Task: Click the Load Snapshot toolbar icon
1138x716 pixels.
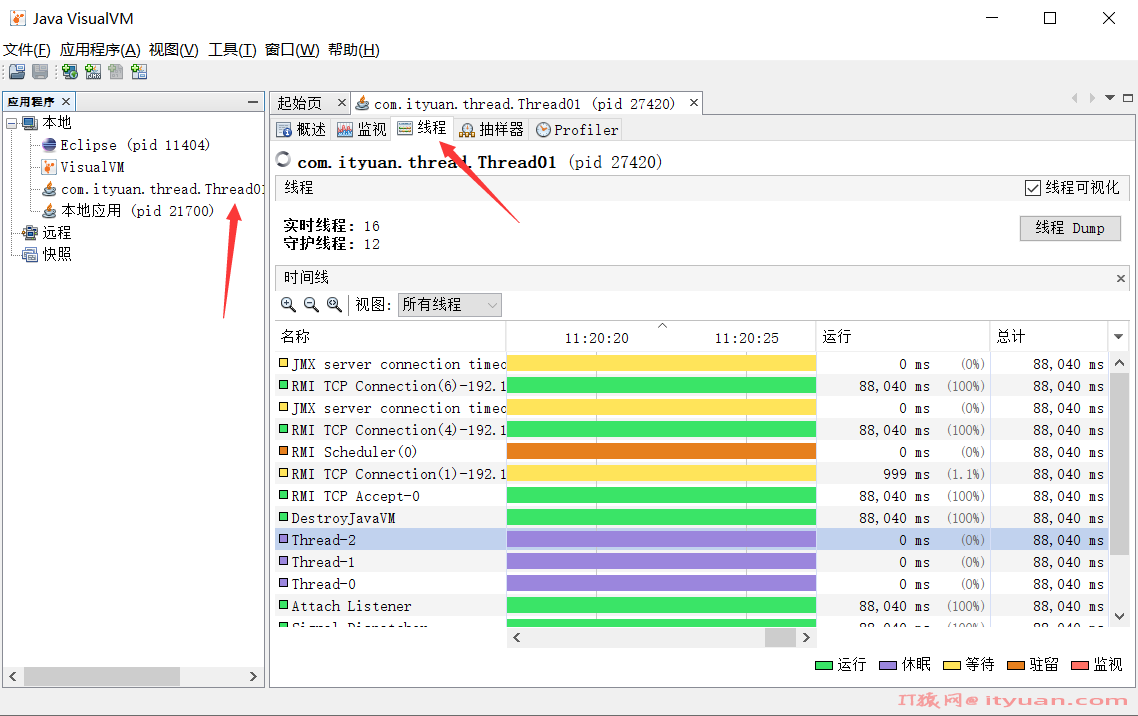Action: [x=17, y=72]
